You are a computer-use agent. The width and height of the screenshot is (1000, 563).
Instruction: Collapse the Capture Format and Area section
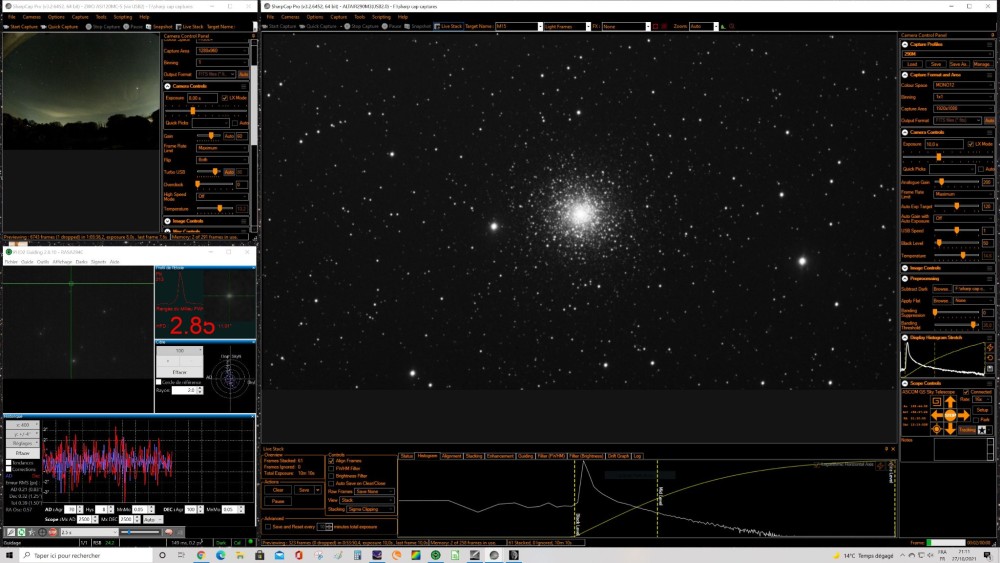point(905,75)
